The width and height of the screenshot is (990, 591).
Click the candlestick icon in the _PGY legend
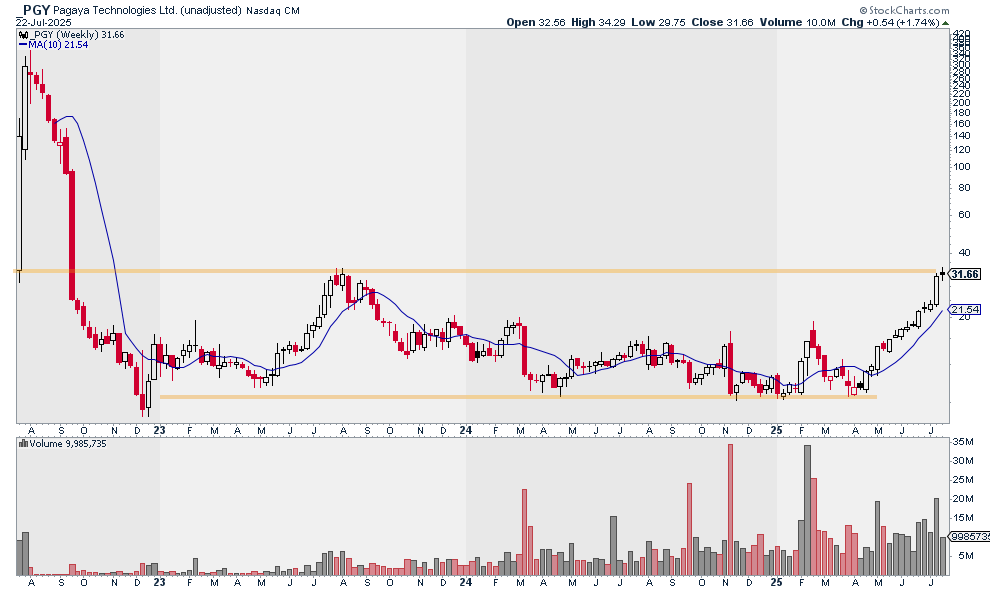pyautogui.click(x=23, y=35)
